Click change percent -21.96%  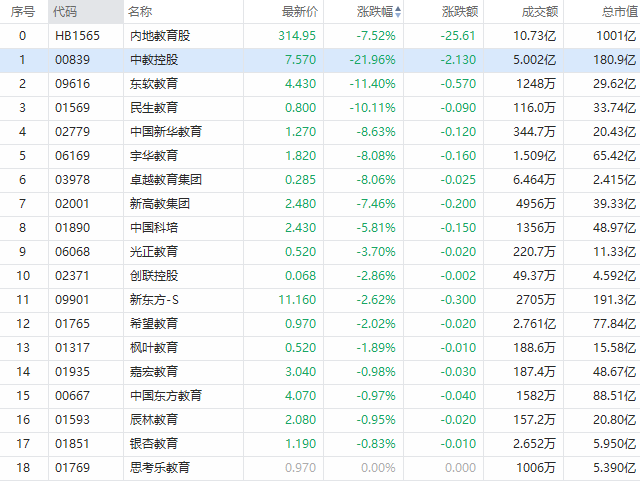(373, 60)
